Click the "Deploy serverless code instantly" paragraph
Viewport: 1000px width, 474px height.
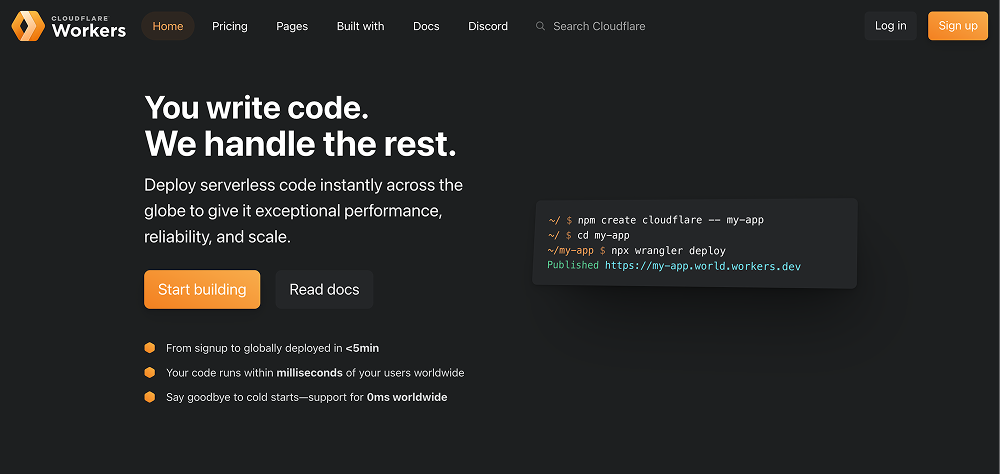(x=304, y=211)
